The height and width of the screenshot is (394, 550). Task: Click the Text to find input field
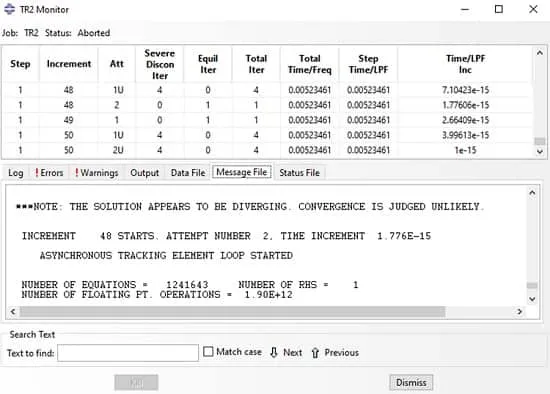click(x=128, y=353)
